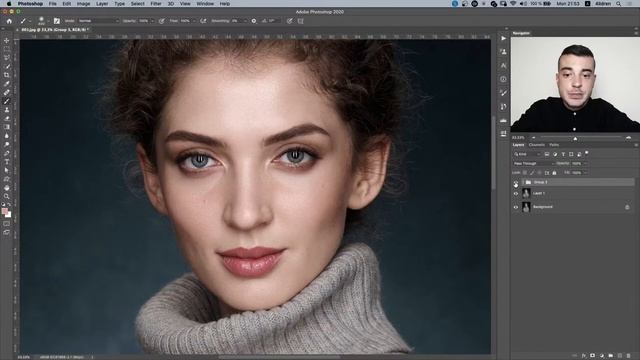Select the Hand tool
Image resolution: width=640 pixels, height=360 pixels.
pos(7,188)
